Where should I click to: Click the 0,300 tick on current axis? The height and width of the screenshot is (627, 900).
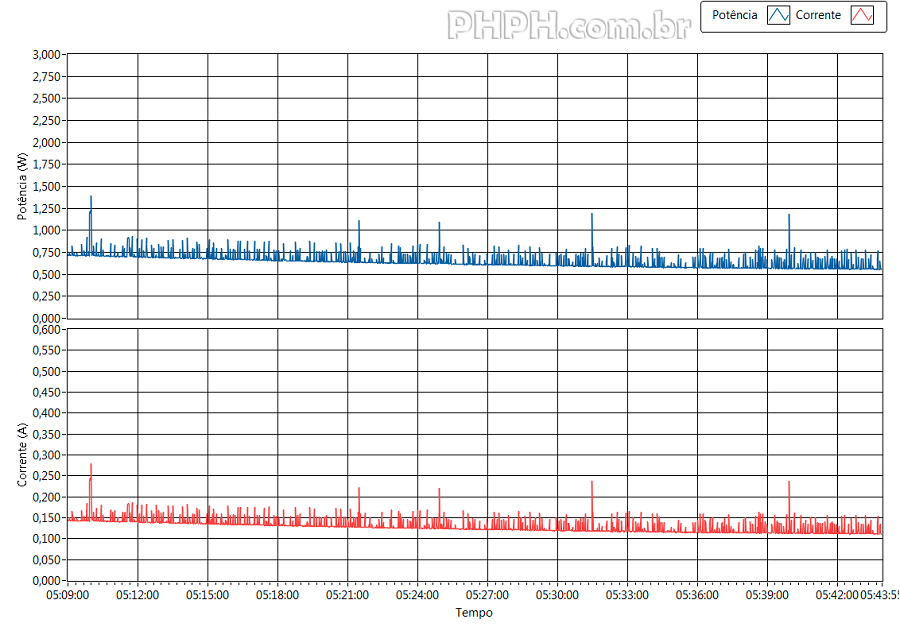click(47, 455)
